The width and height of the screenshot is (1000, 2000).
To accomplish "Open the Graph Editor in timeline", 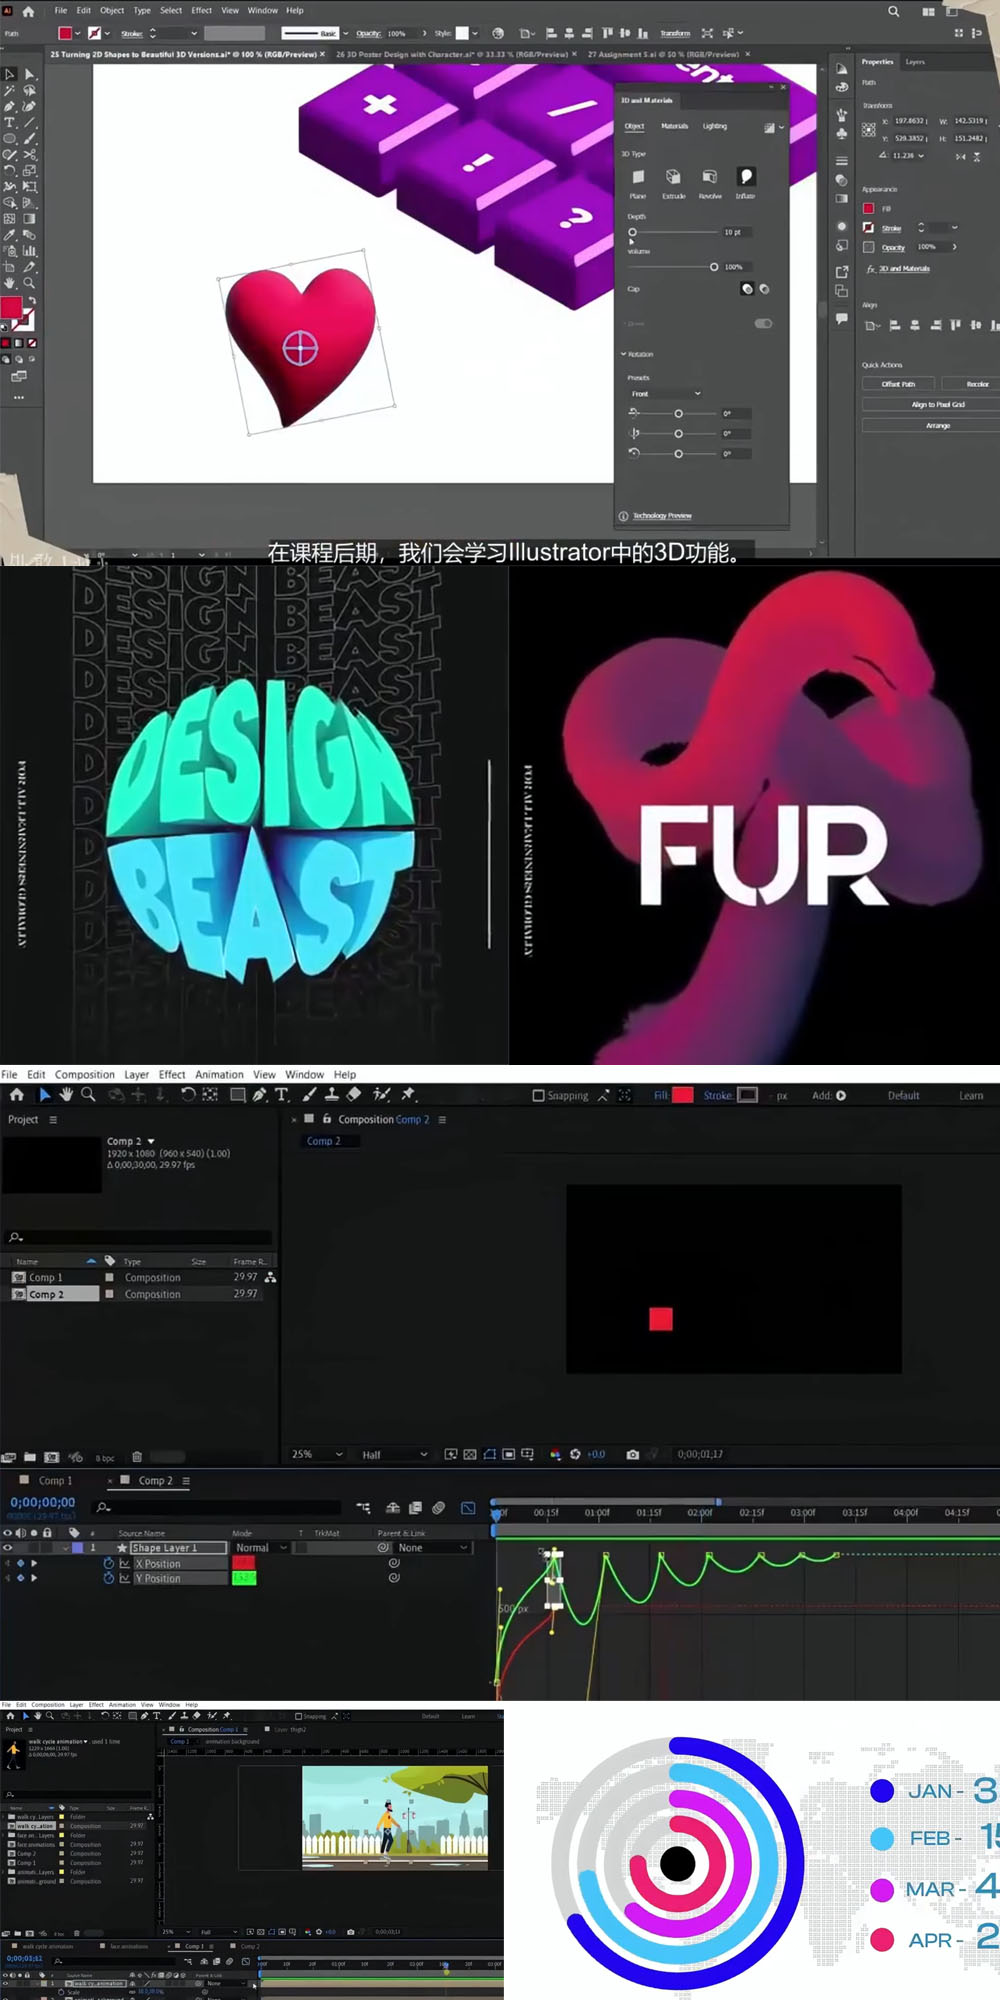I will [468, 1507].
